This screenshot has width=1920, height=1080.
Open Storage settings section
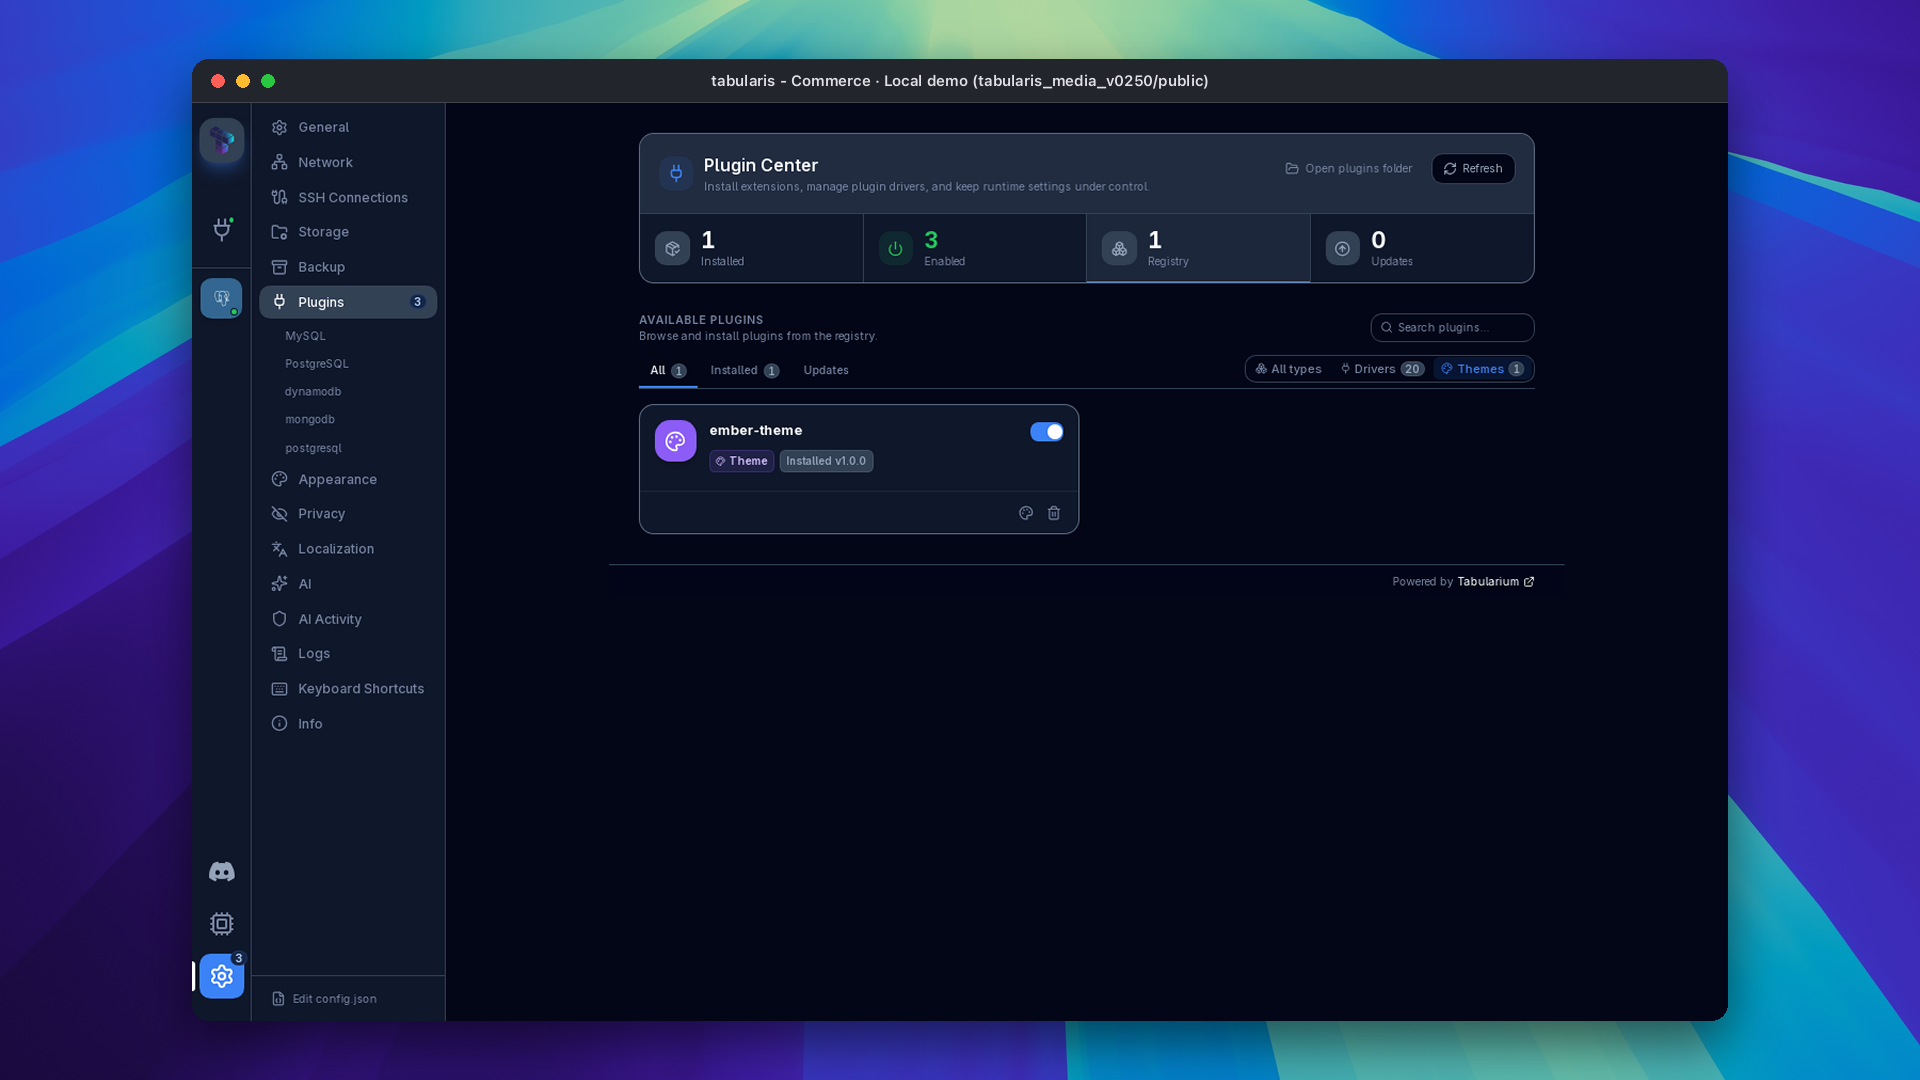tap(348, 232)
